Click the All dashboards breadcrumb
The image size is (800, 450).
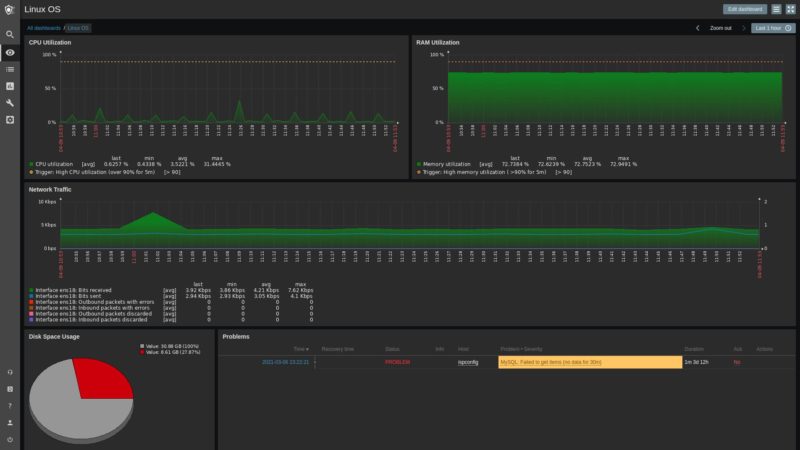coord(43,28)
